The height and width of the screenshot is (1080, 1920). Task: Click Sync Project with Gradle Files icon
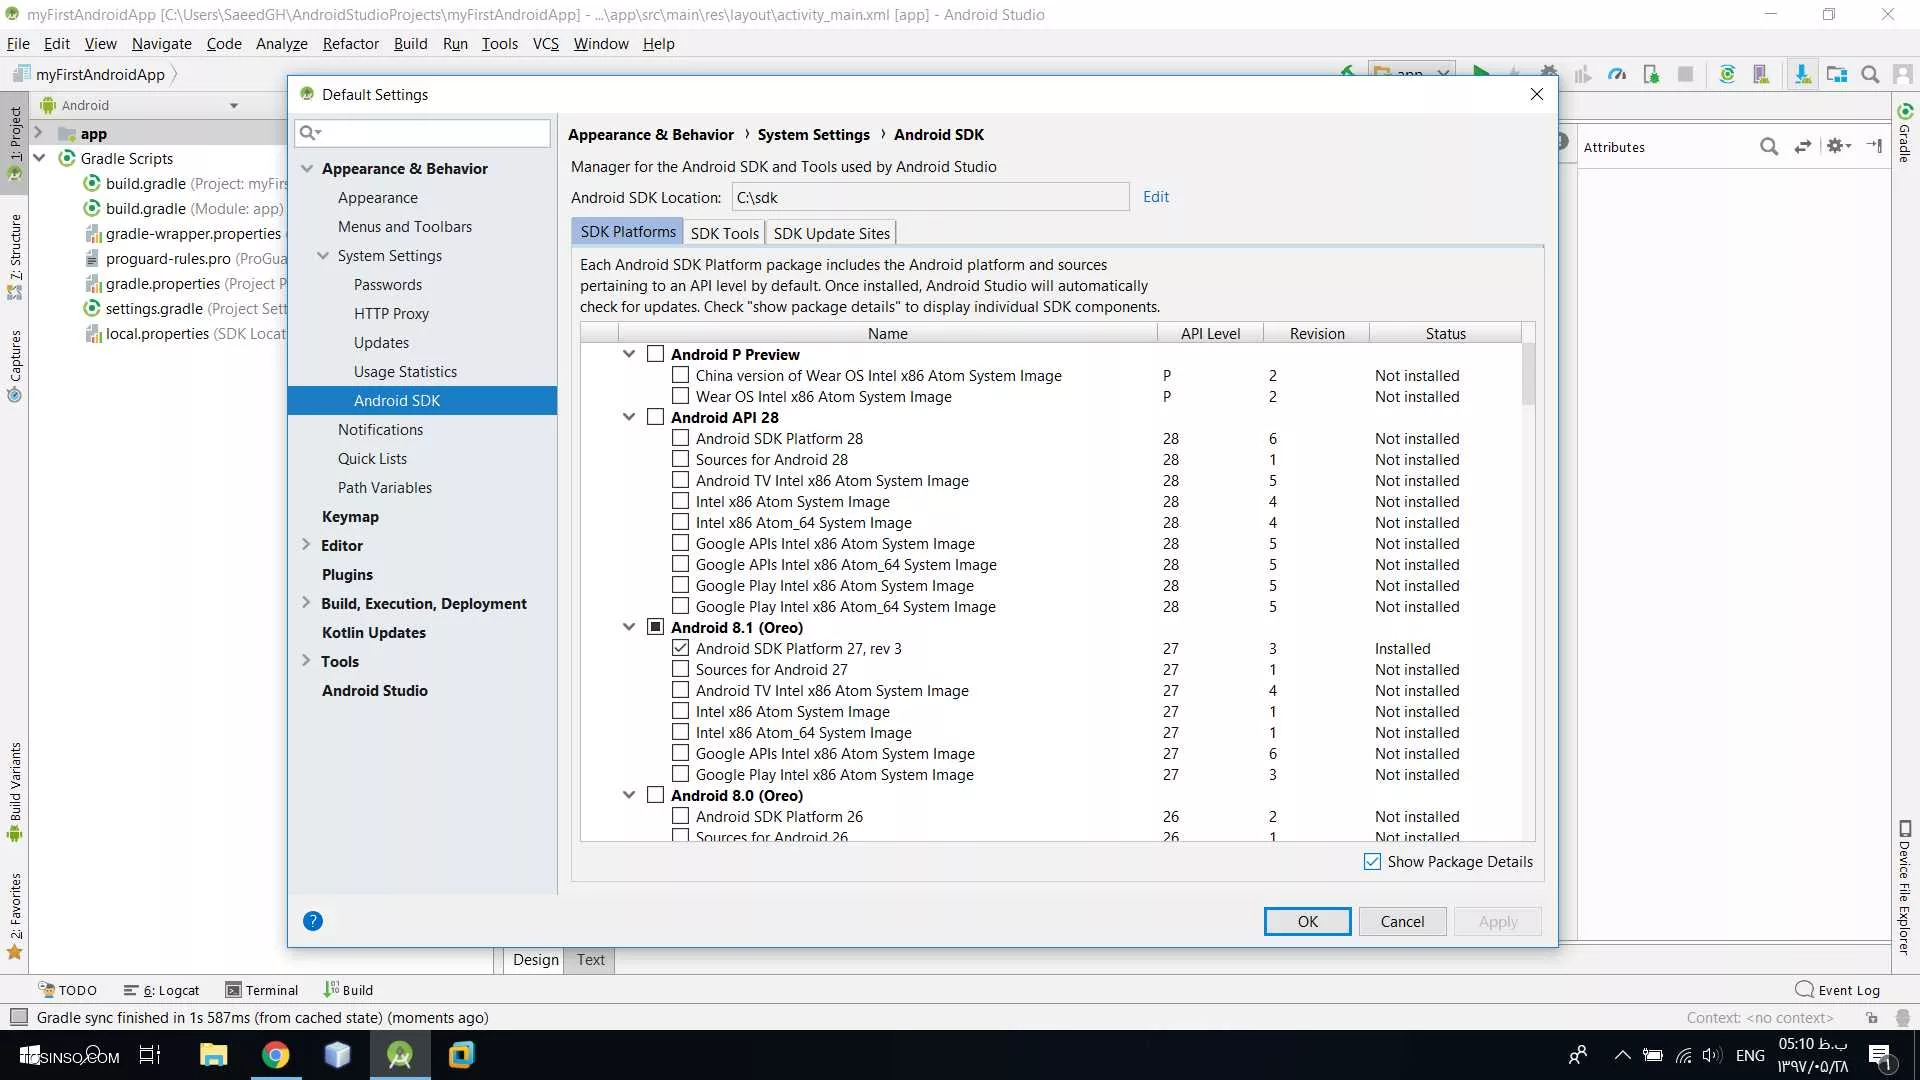coord(1727,74)
